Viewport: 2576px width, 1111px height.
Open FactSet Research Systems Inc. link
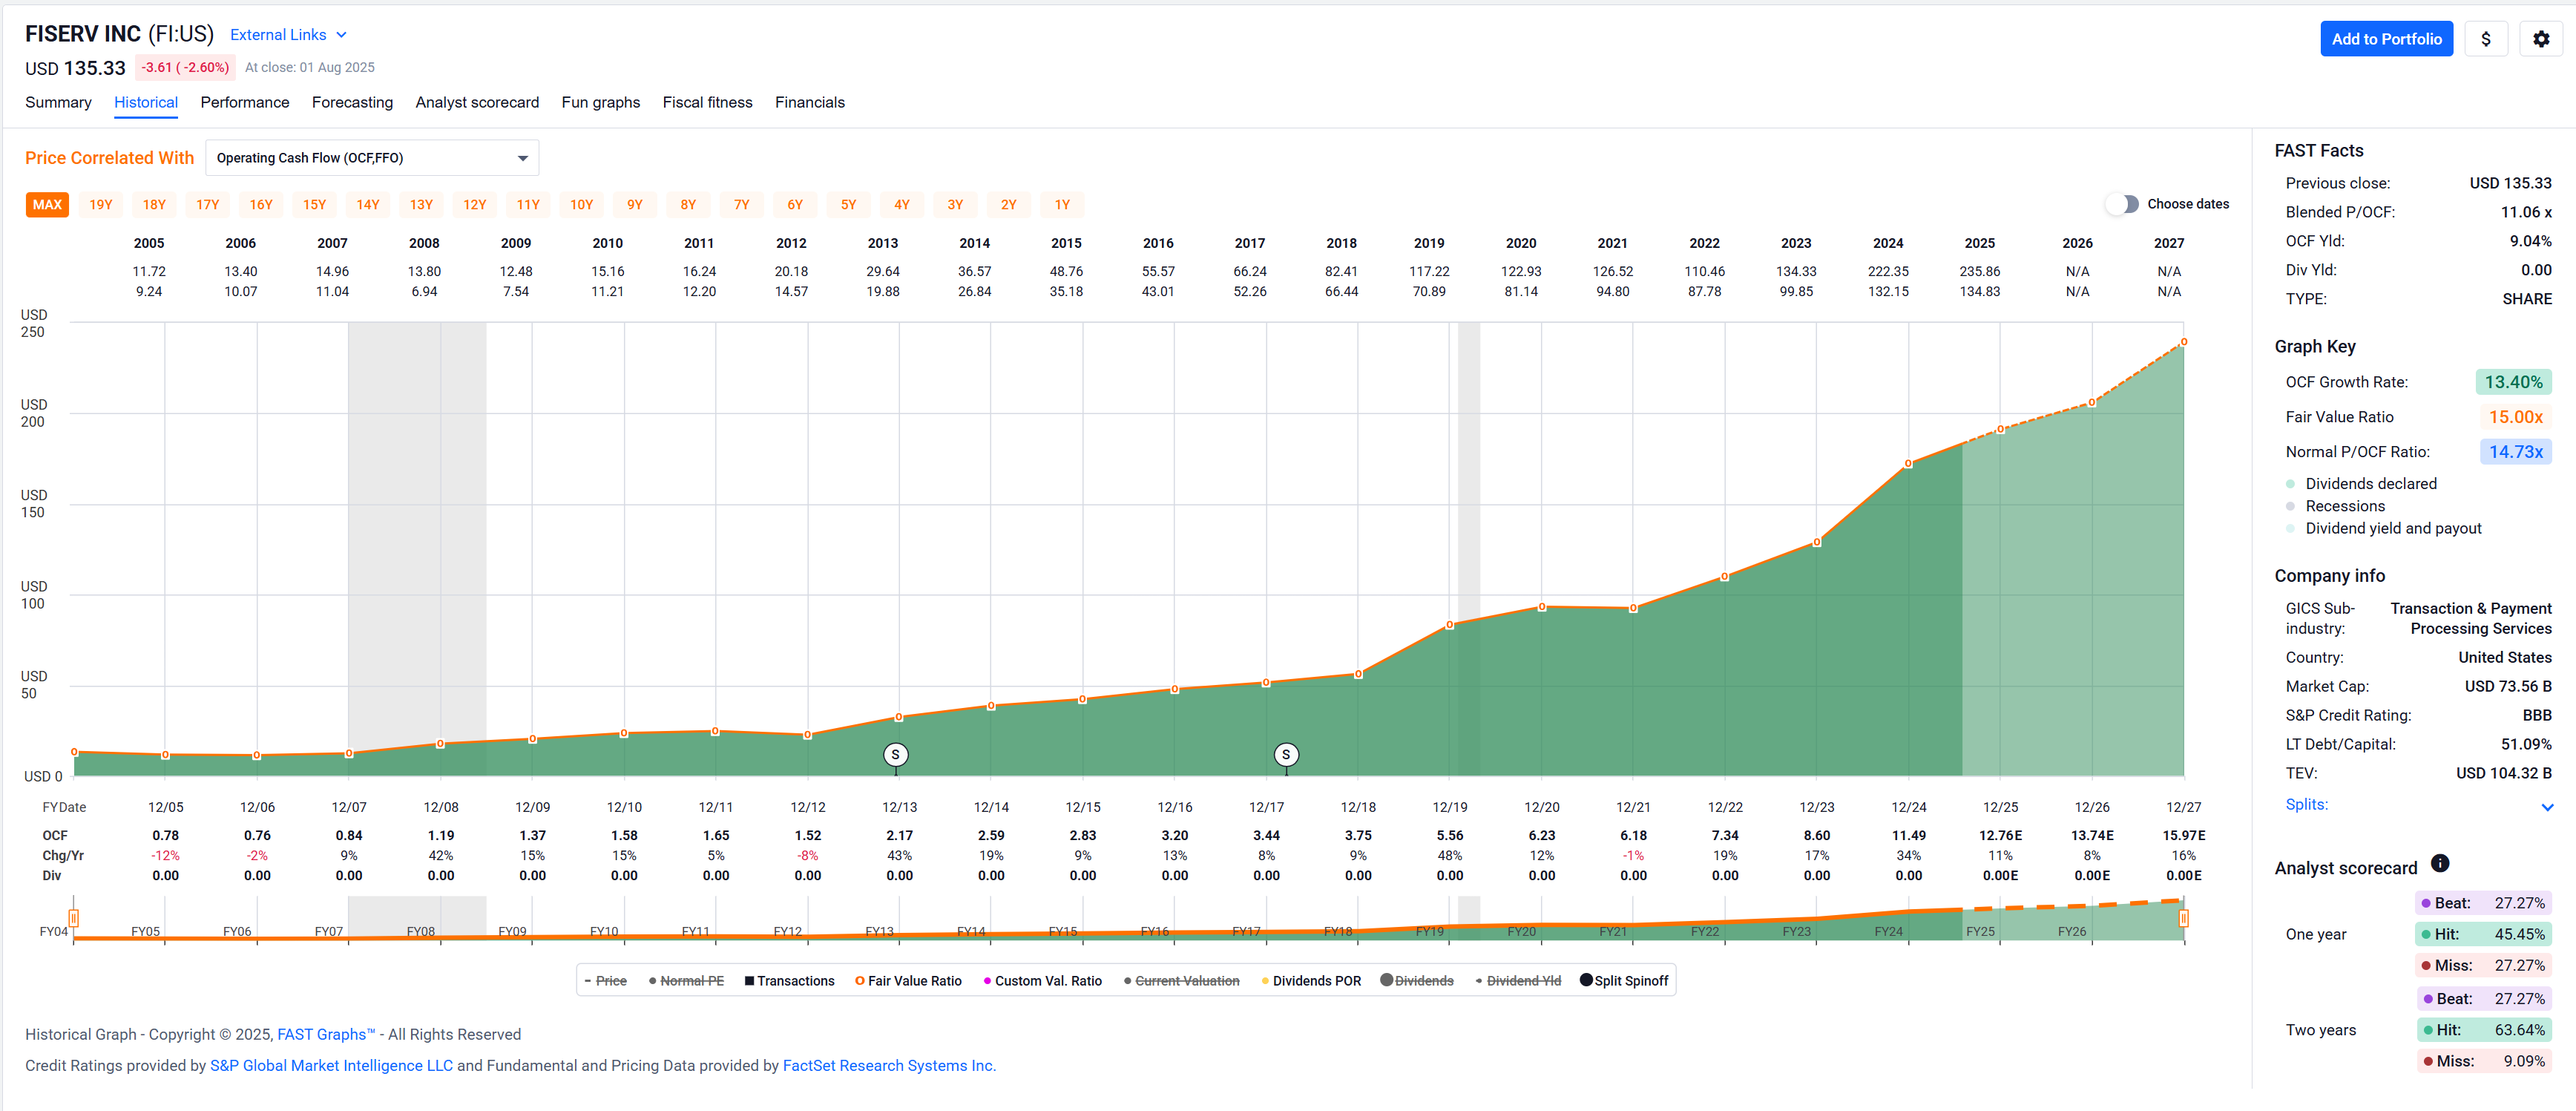(889, 1066)
